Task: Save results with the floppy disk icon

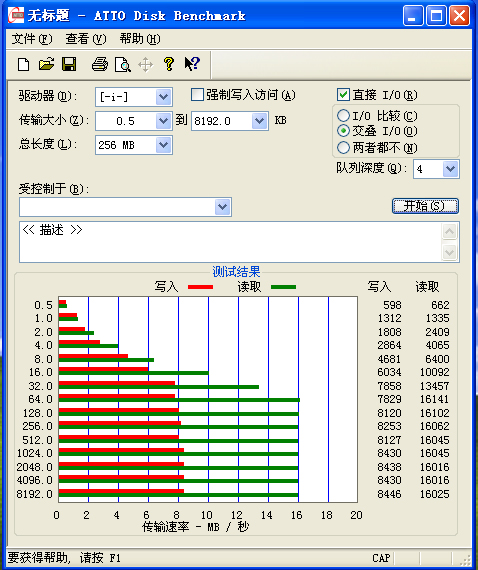Action: pyautogui.click(x=69, y=64)
